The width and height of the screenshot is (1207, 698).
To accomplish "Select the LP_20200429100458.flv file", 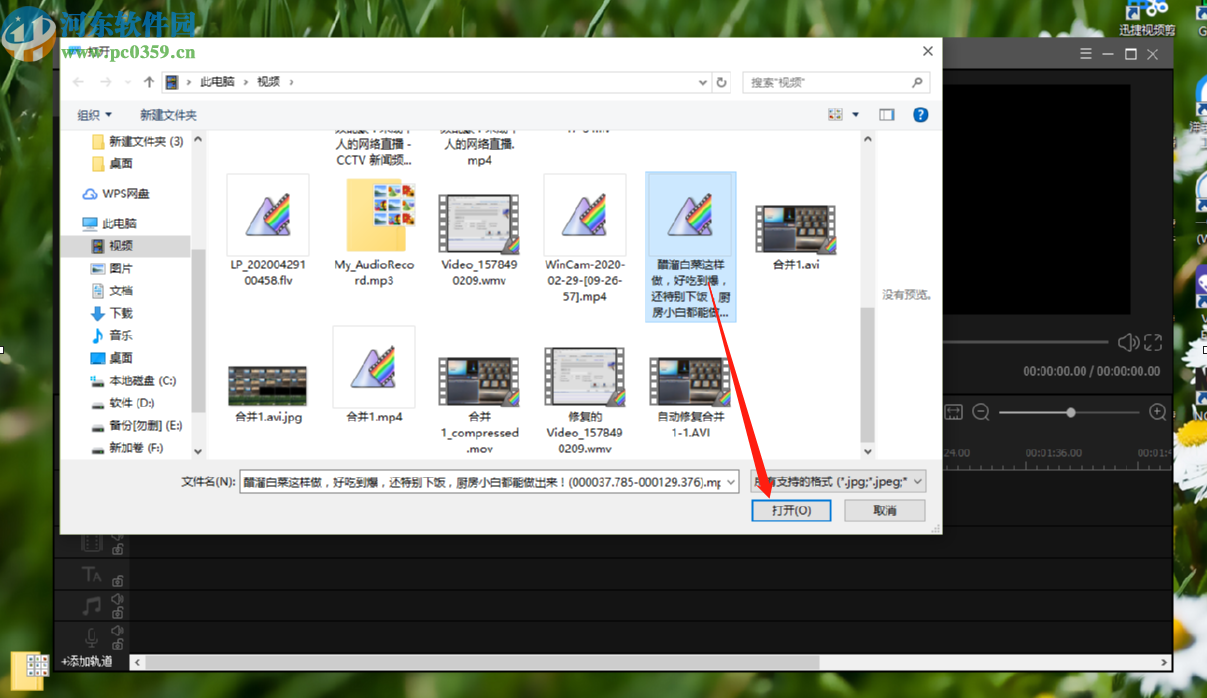I will click(267, 232).
